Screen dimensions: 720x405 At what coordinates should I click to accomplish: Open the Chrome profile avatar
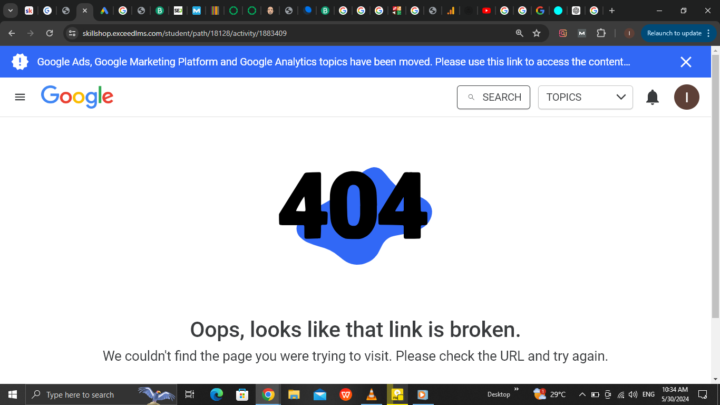pyautogui.click(x=629, y=33)
